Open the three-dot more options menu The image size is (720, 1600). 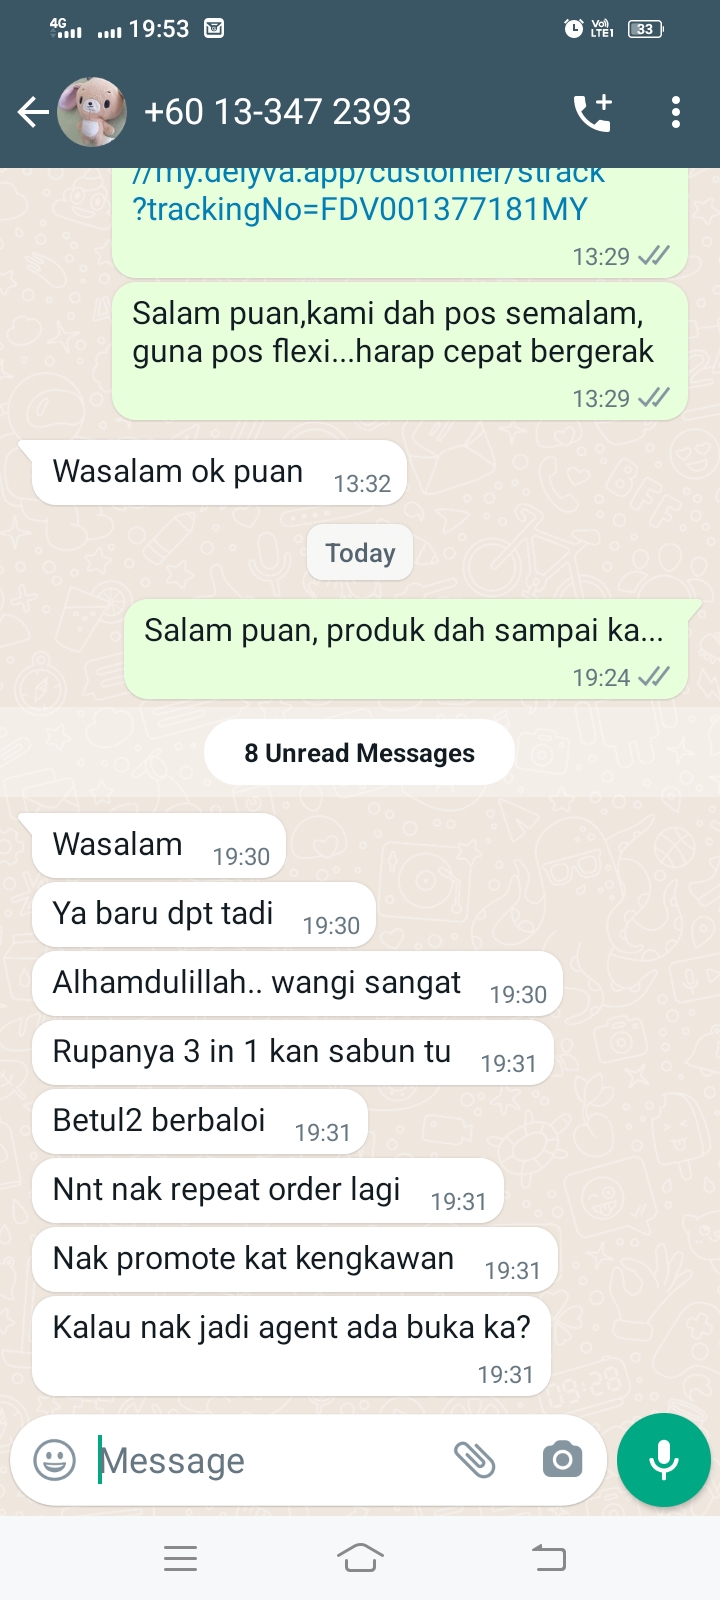(676, 112)
